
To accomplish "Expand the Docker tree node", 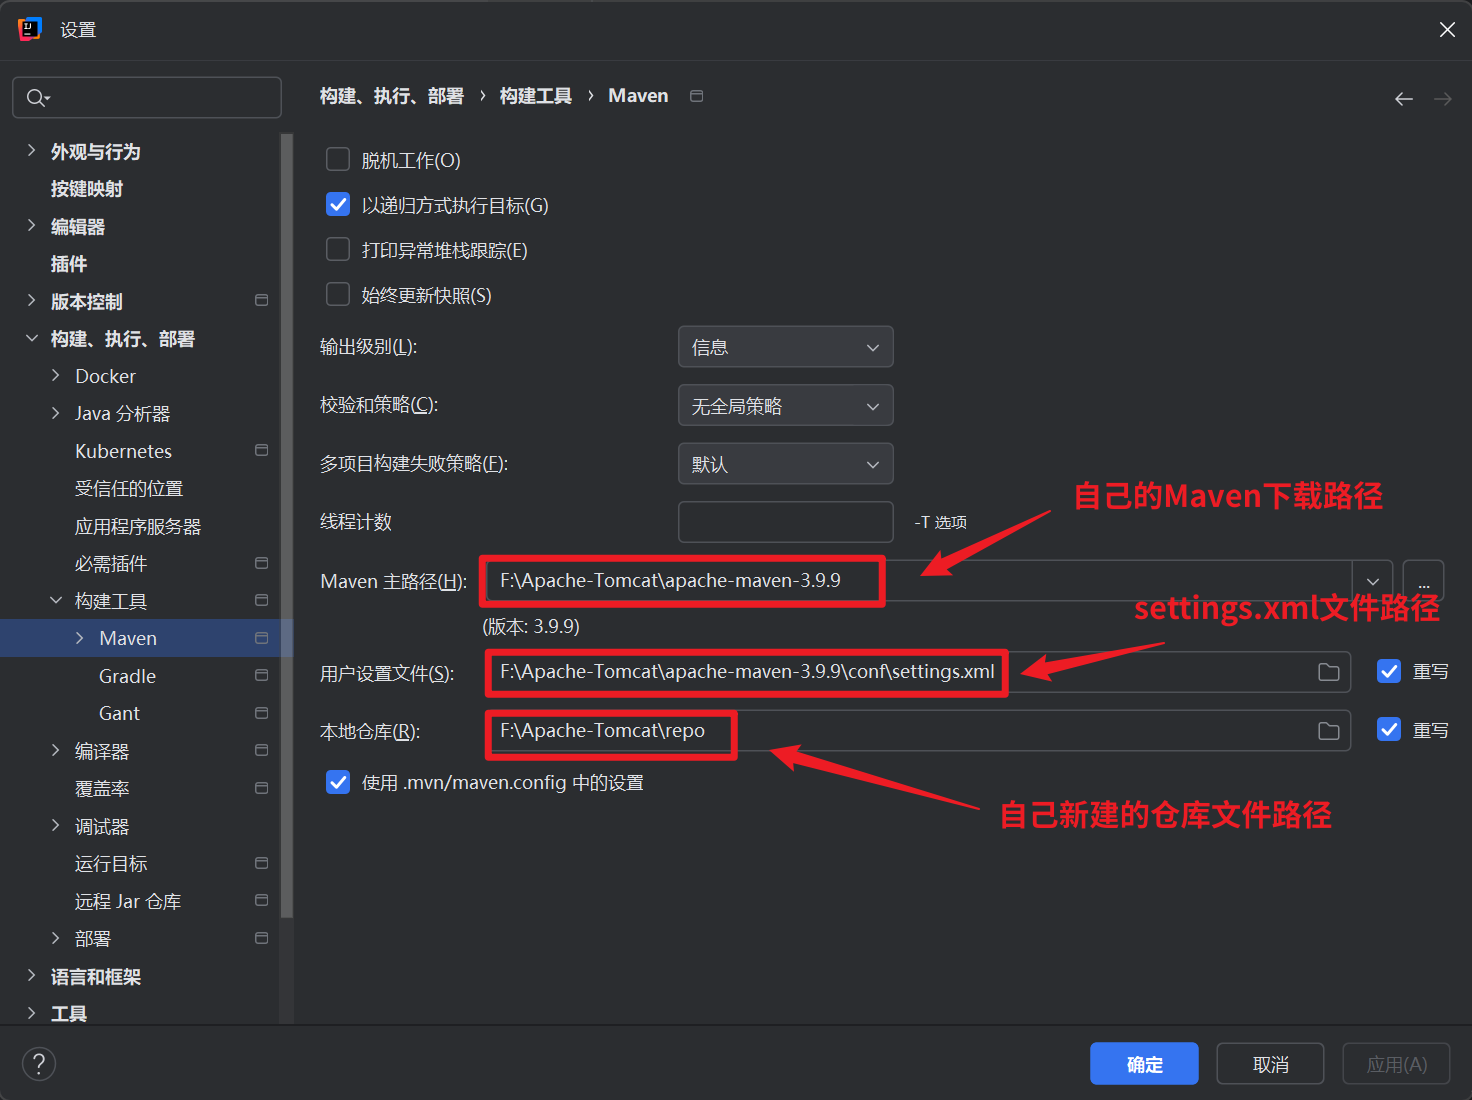I will pyautogui.click(x=56, y=376).
